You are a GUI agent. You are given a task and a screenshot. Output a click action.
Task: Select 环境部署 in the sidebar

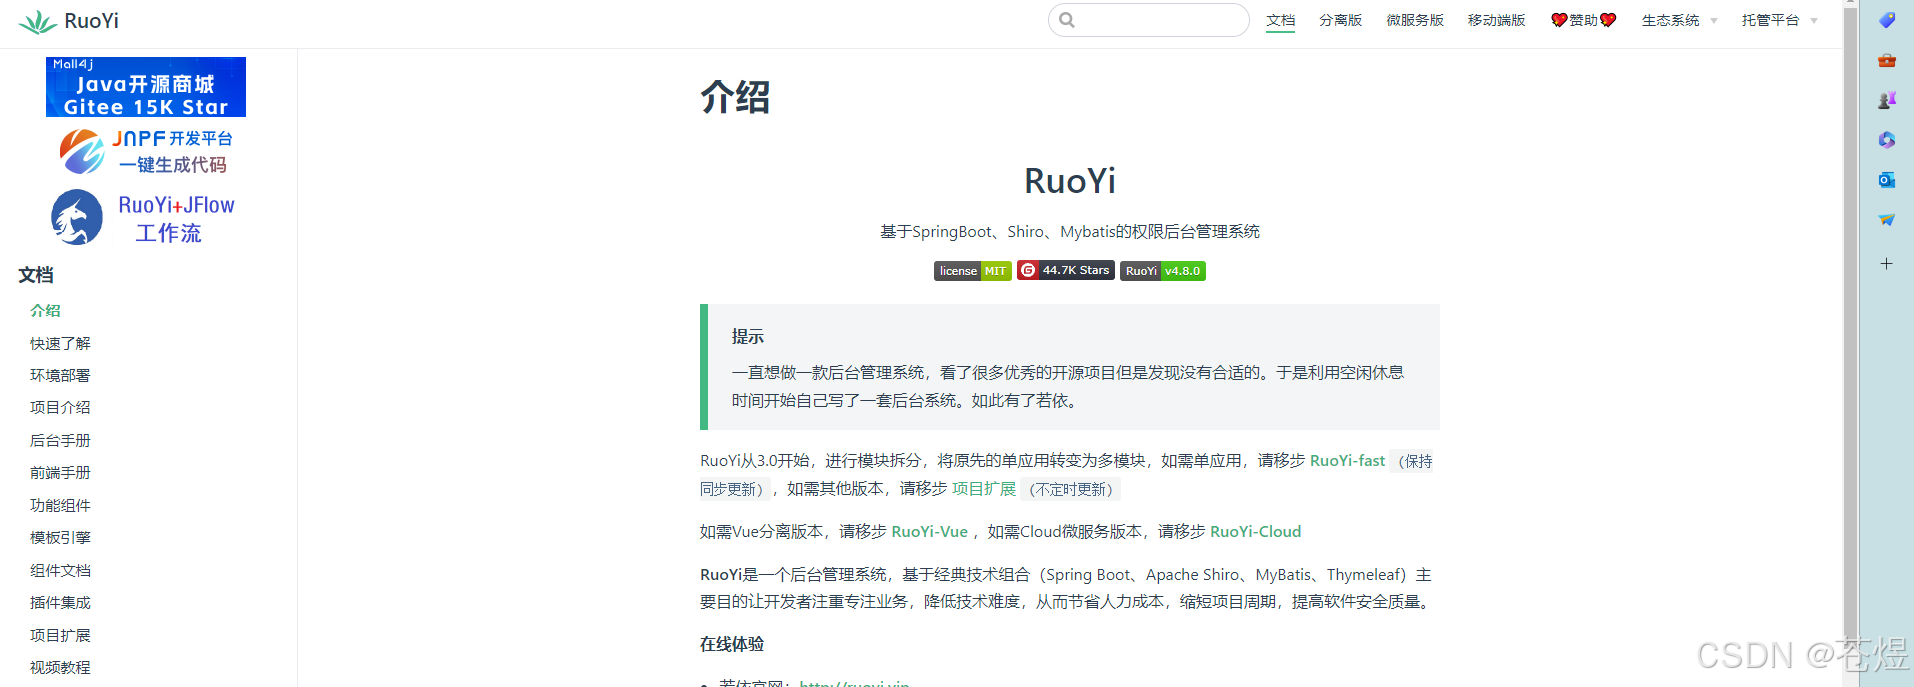pyautogui.click(x=60, y=375)
